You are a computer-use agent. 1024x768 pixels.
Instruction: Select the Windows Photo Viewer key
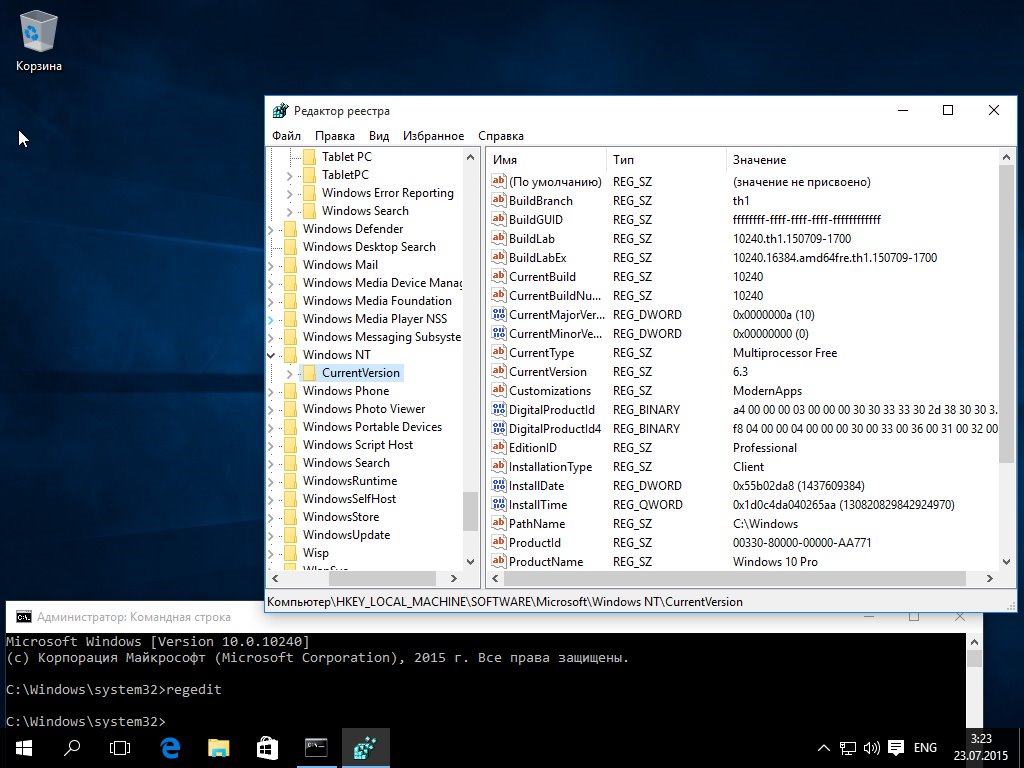(x=364, y=409)
